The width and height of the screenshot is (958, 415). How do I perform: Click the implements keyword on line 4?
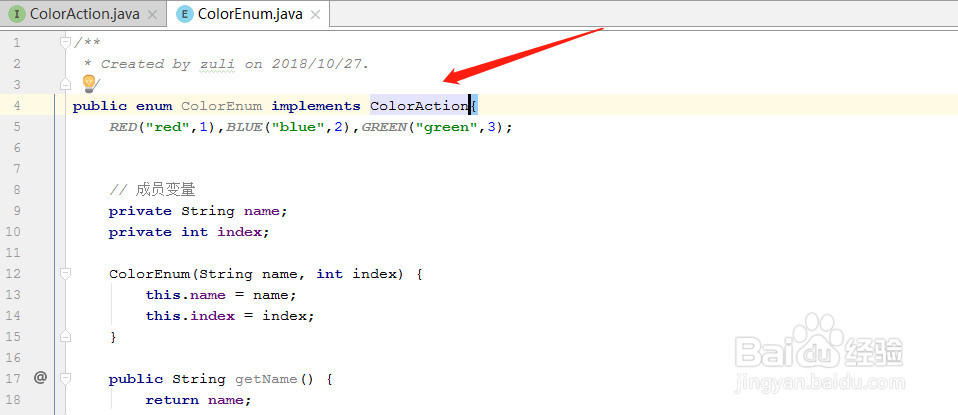tap(316, 106)
